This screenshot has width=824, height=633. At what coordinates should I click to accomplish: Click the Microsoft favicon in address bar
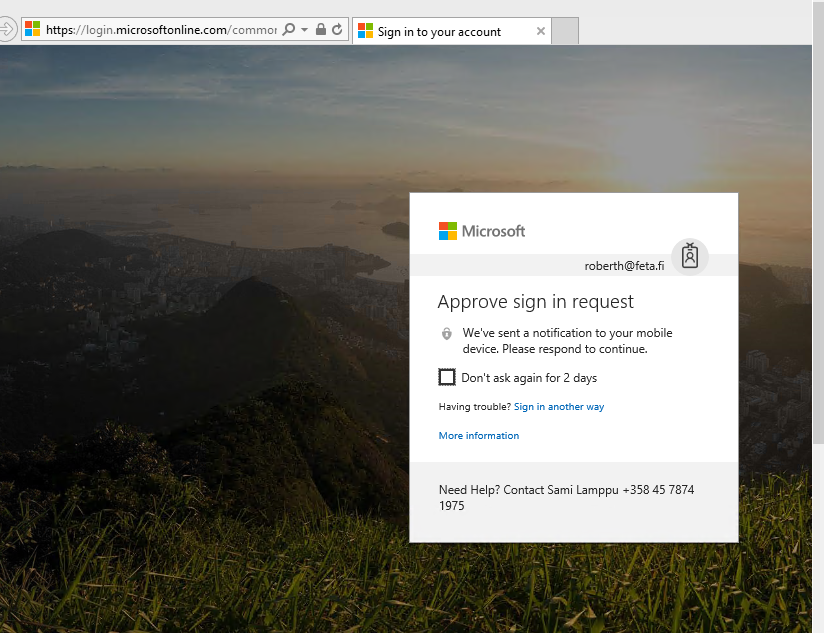pyautogui.click(x=33, y=29)
